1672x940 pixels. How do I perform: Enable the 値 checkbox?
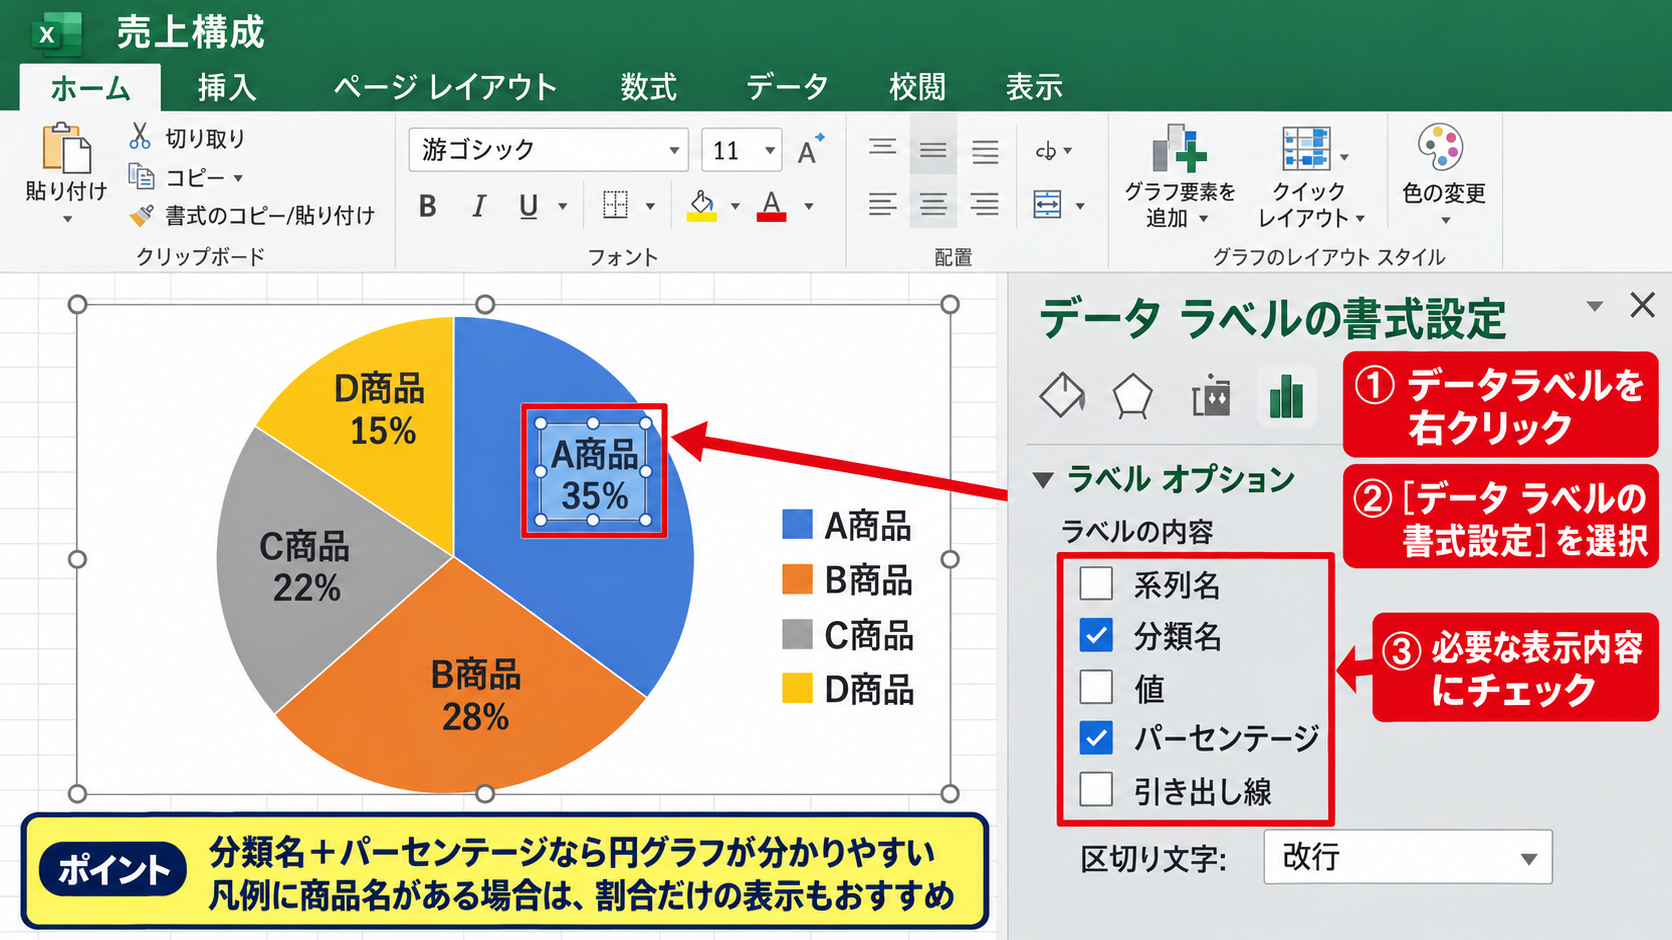[1097, 687]
